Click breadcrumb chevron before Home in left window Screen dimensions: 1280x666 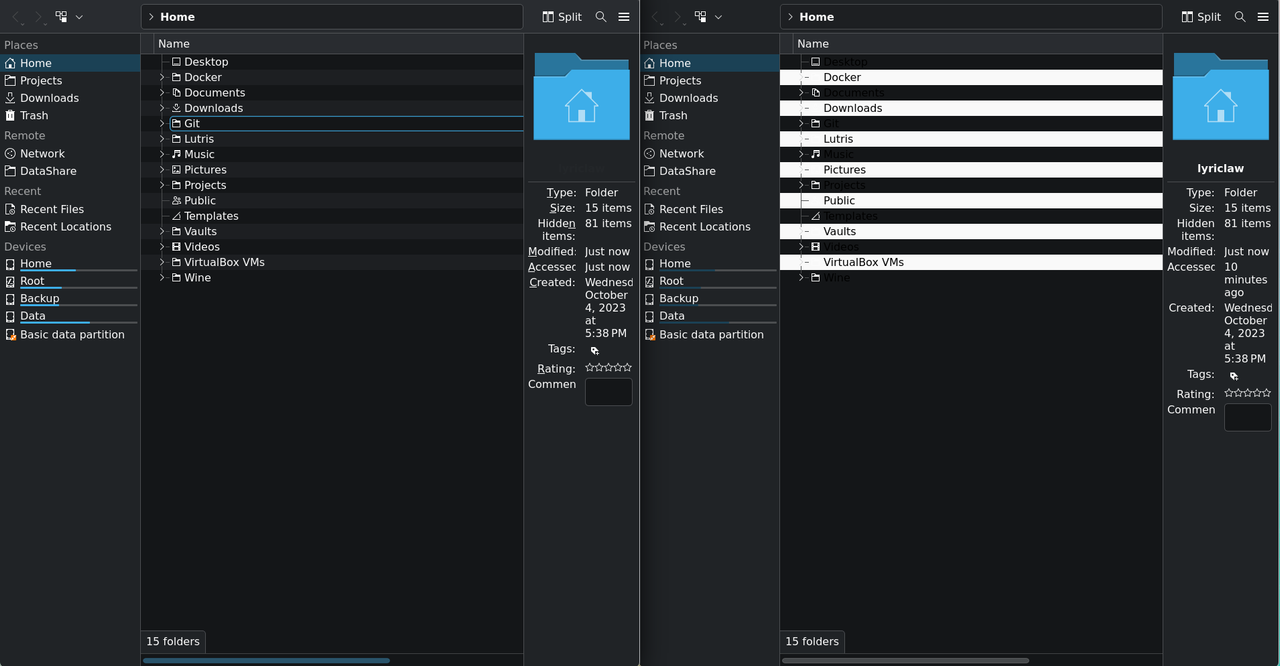150,17
